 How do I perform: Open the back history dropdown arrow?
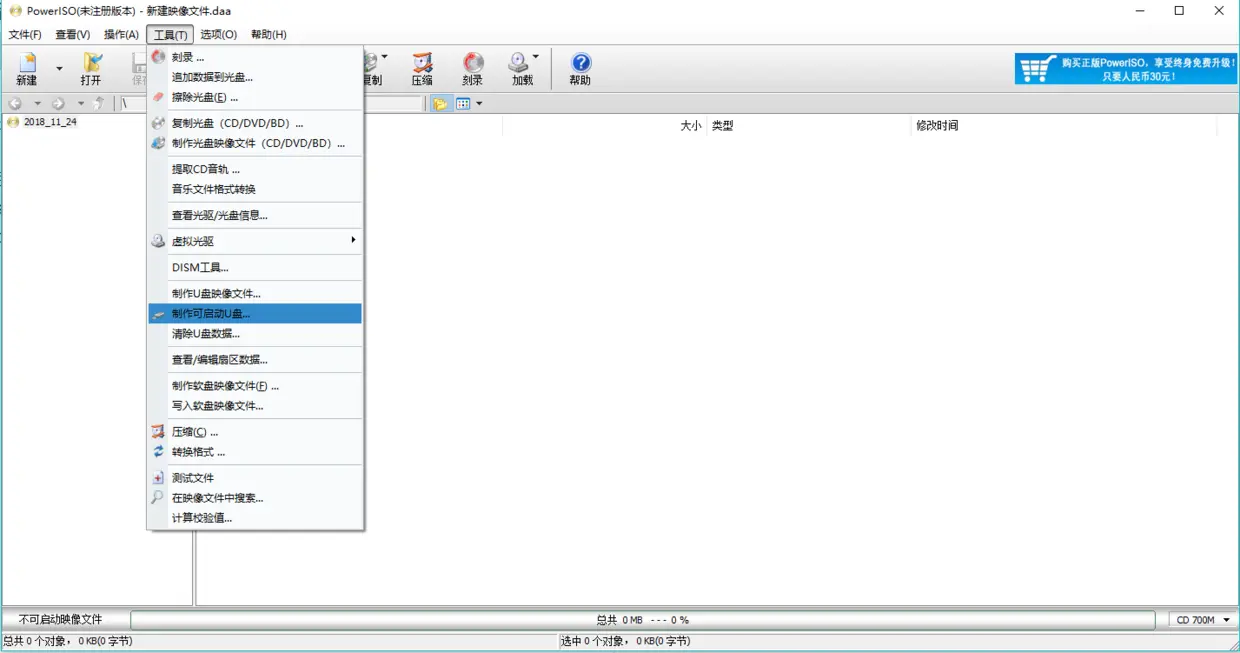tap(37, 104)
